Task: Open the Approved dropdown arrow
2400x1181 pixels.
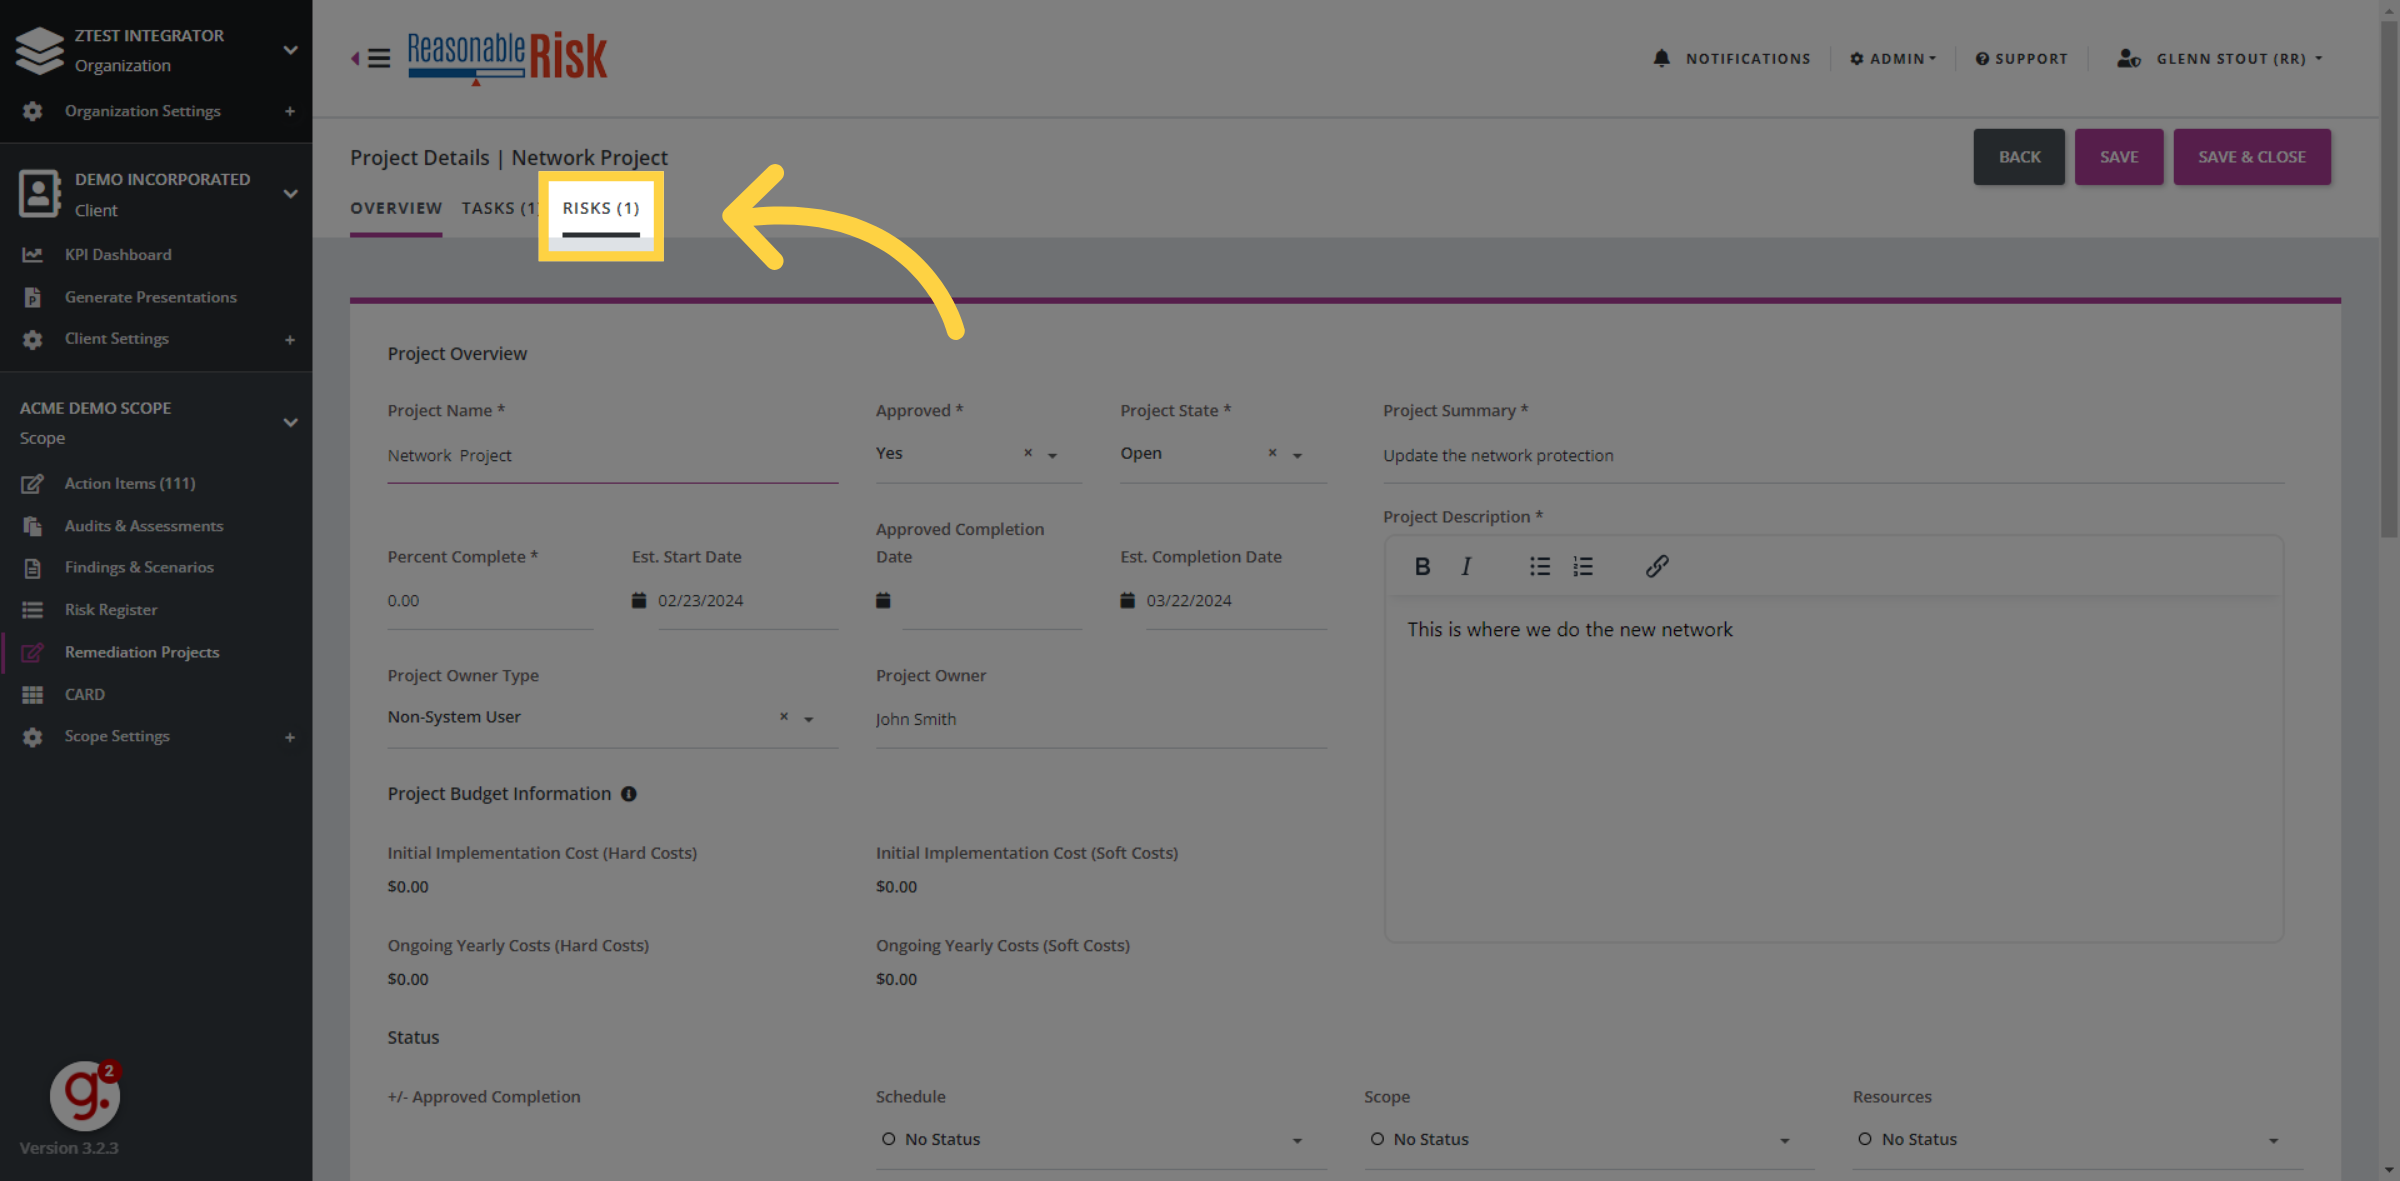Action: pos(1052,455)
